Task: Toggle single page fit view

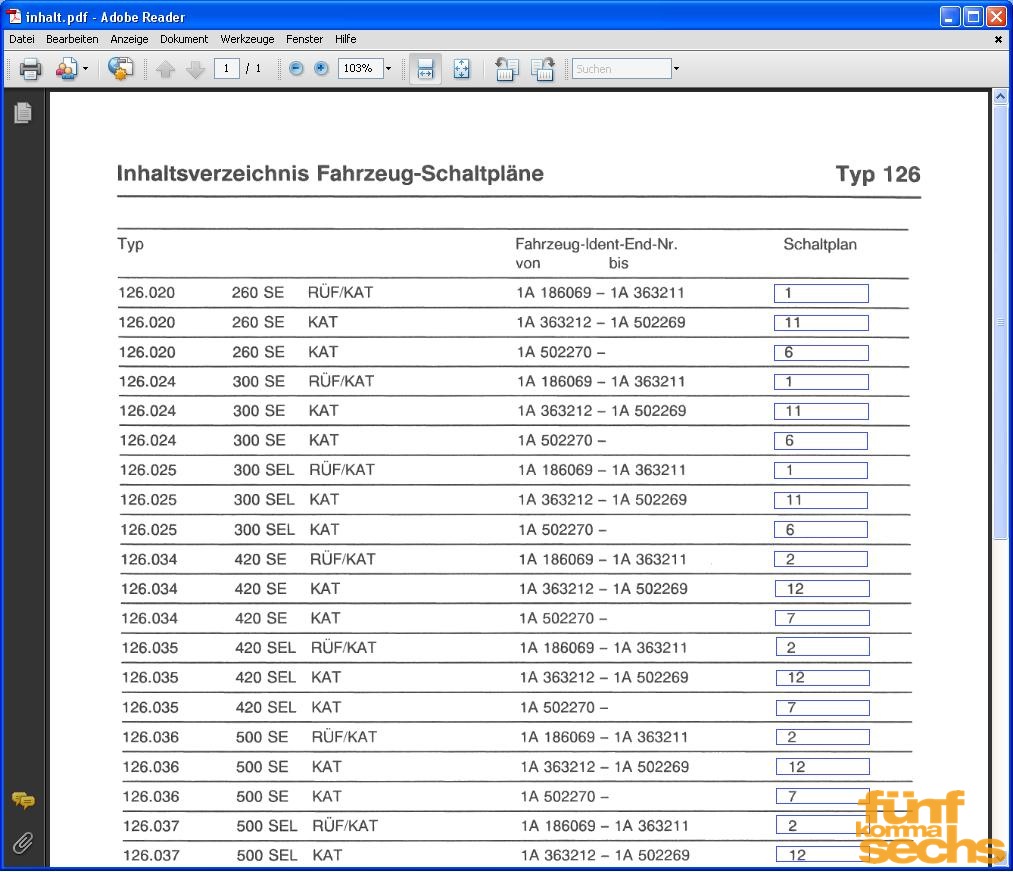Action: pos(461,68)
